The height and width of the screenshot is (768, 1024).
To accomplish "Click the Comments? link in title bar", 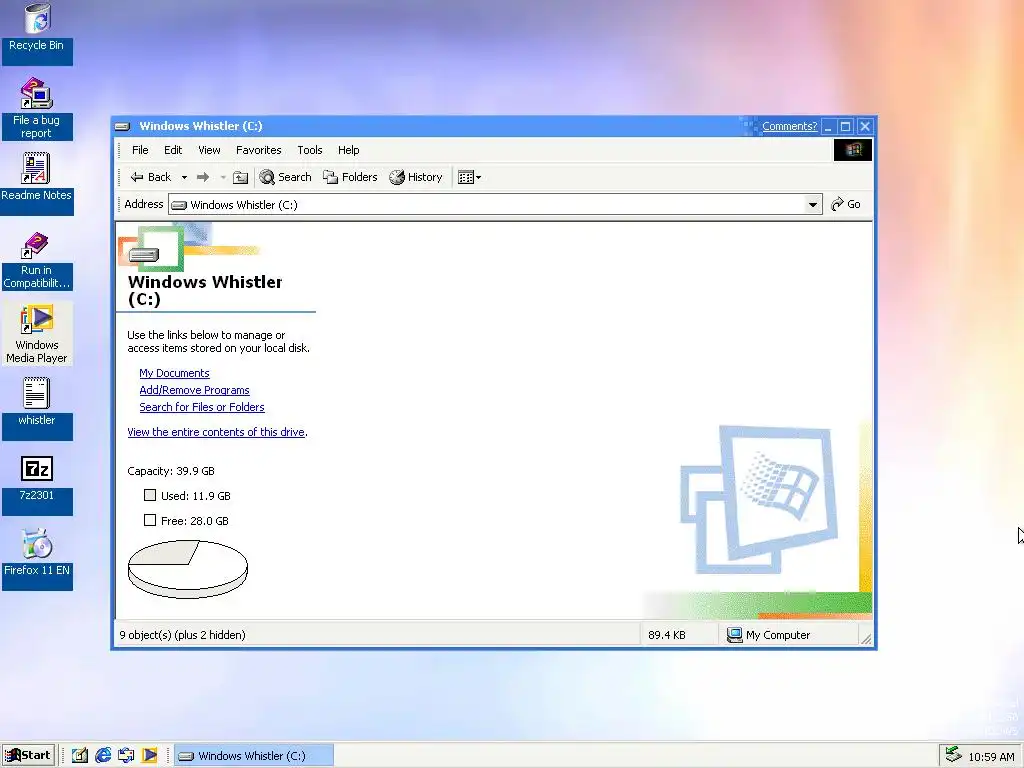I will pyautogui.click(x=789, y=126).
